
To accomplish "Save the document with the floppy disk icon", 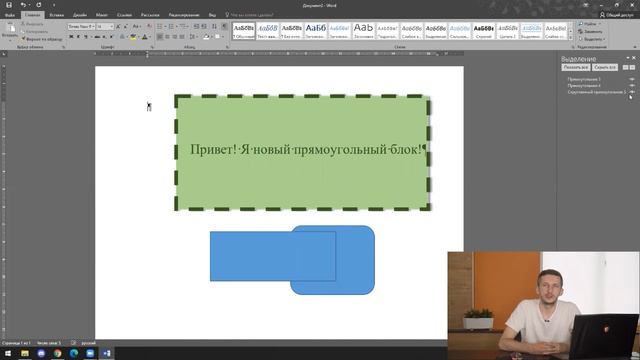I will (9, 5).
